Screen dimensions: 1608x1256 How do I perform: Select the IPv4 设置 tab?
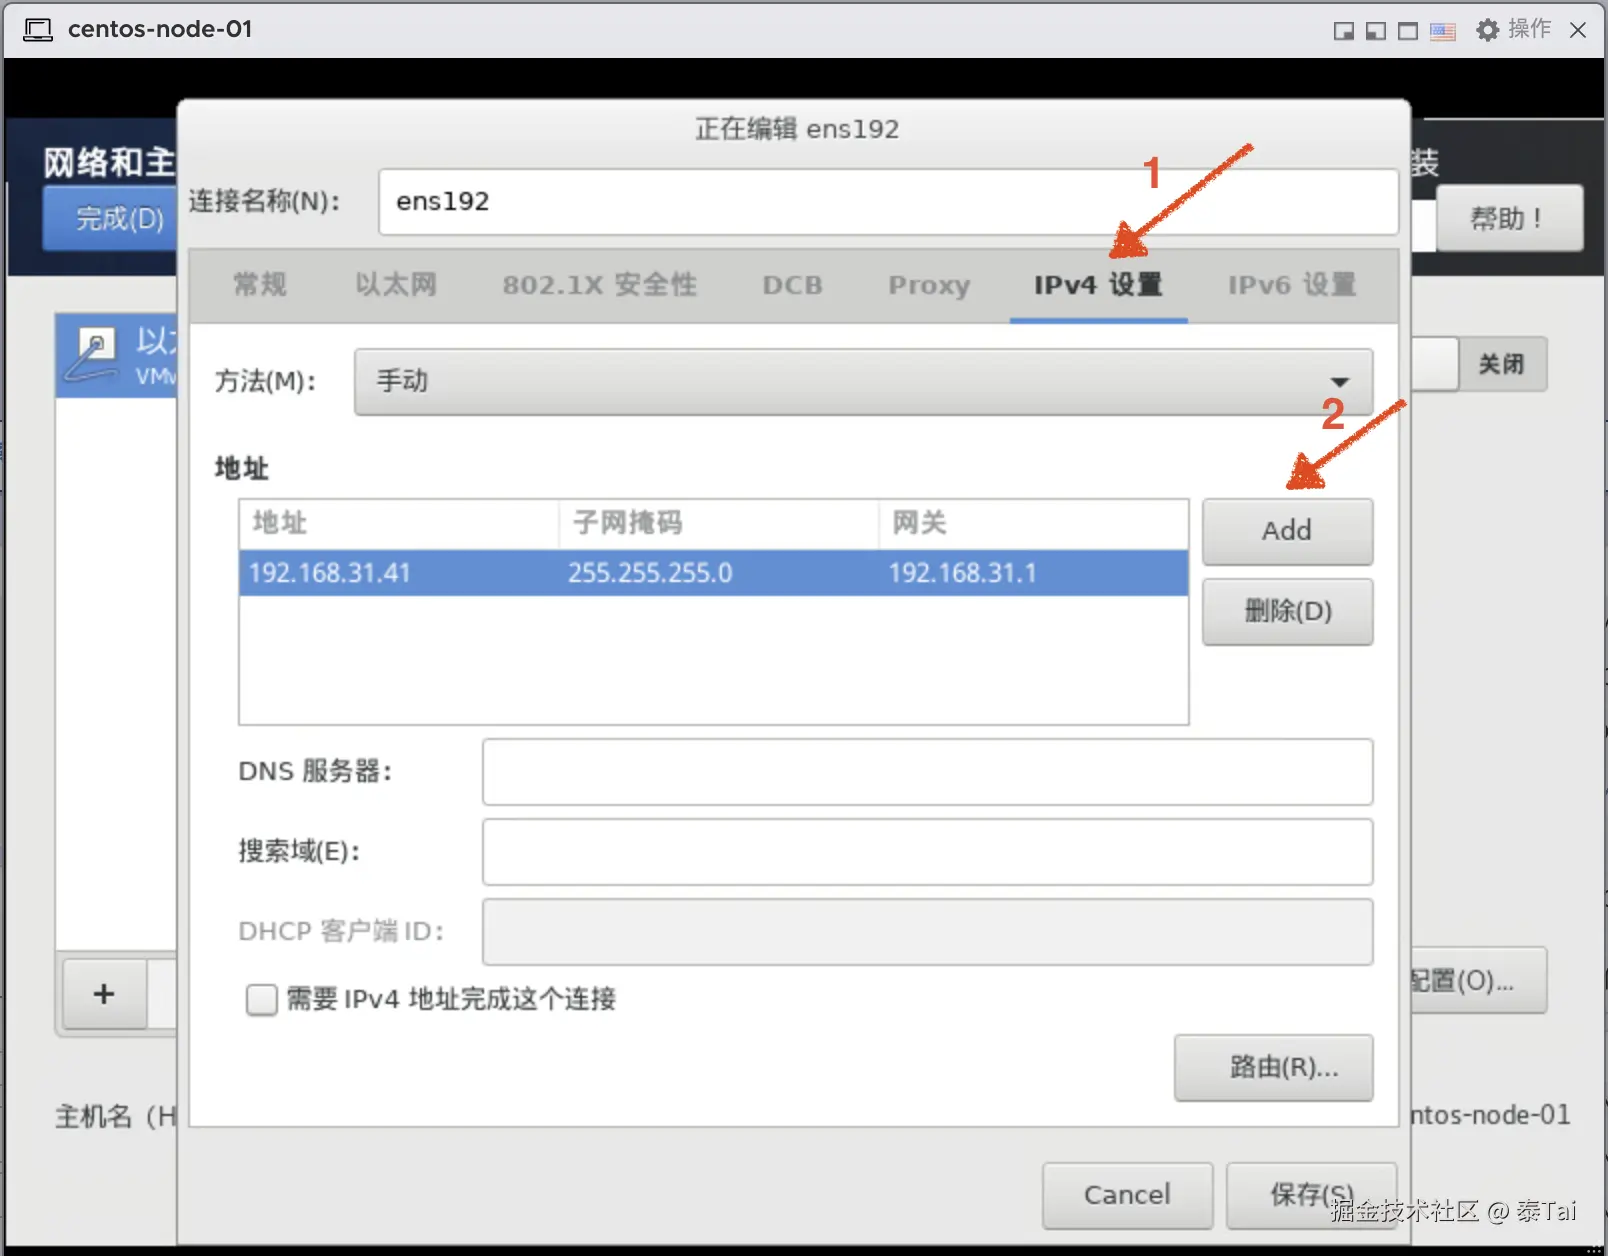pos(1098,285)
